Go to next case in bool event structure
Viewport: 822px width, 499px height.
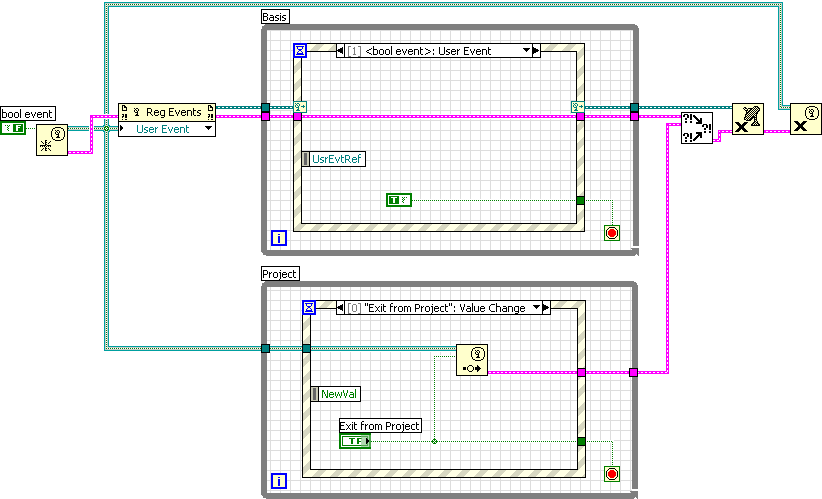click(x=536, y=51)
